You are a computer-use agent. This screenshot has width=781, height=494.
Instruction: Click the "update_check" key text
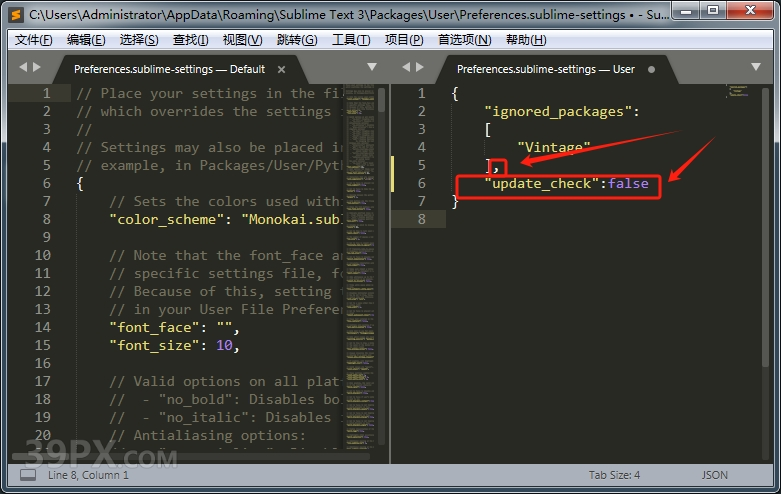point(542,184)
